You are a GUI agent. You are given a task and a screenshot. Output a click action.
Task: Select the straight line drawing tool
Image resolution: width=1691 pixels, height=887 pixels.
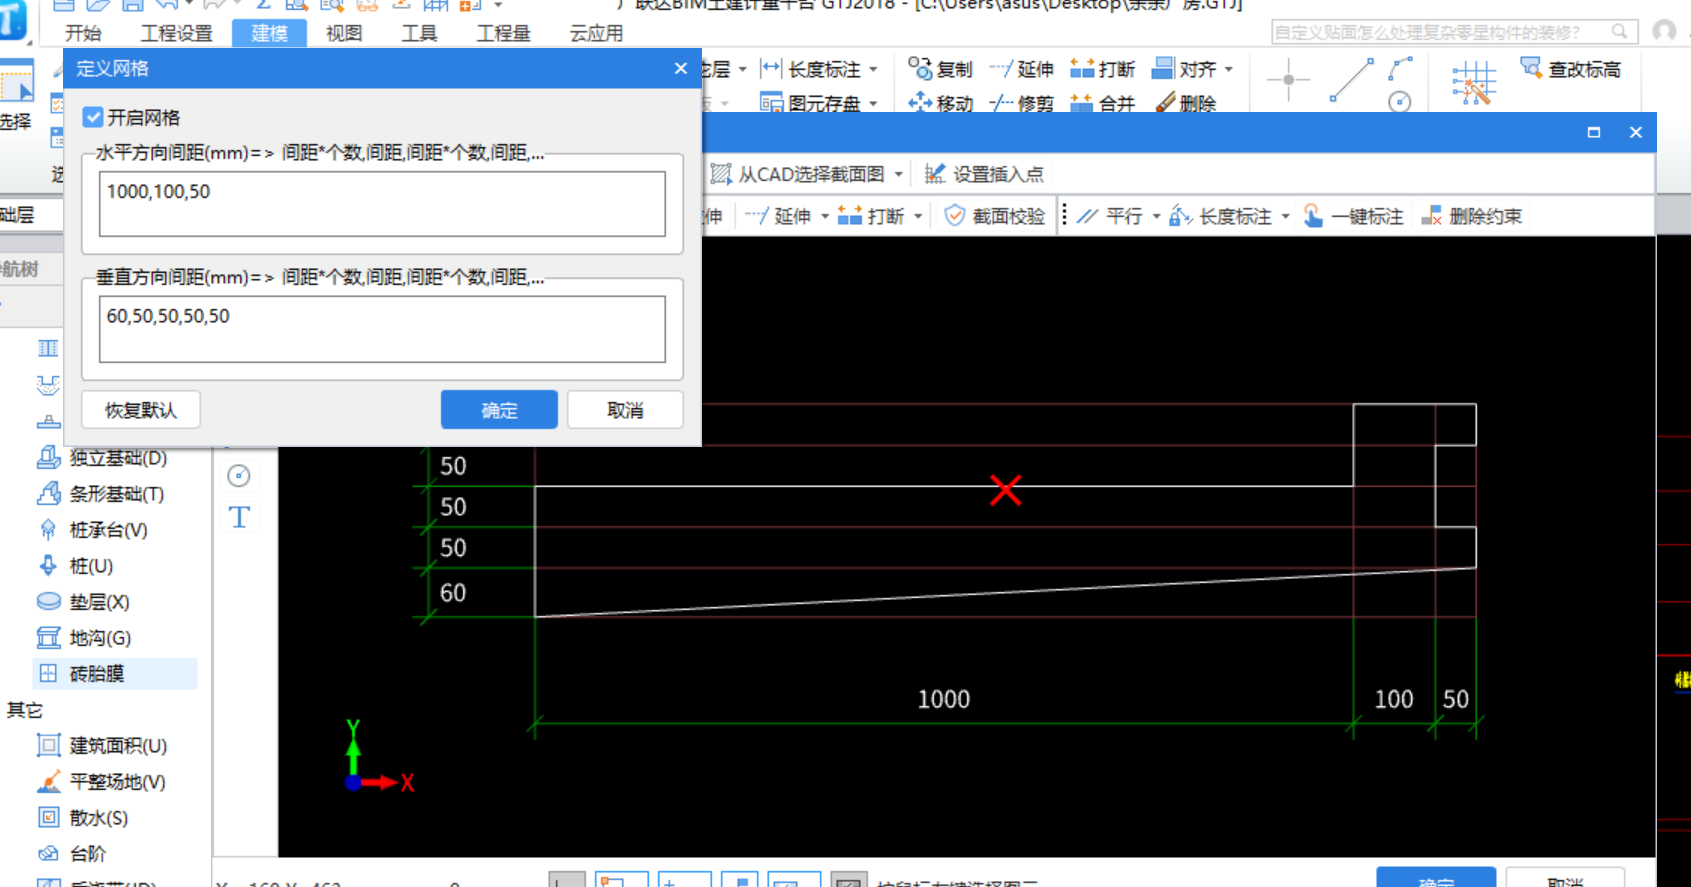point(1351,80)
